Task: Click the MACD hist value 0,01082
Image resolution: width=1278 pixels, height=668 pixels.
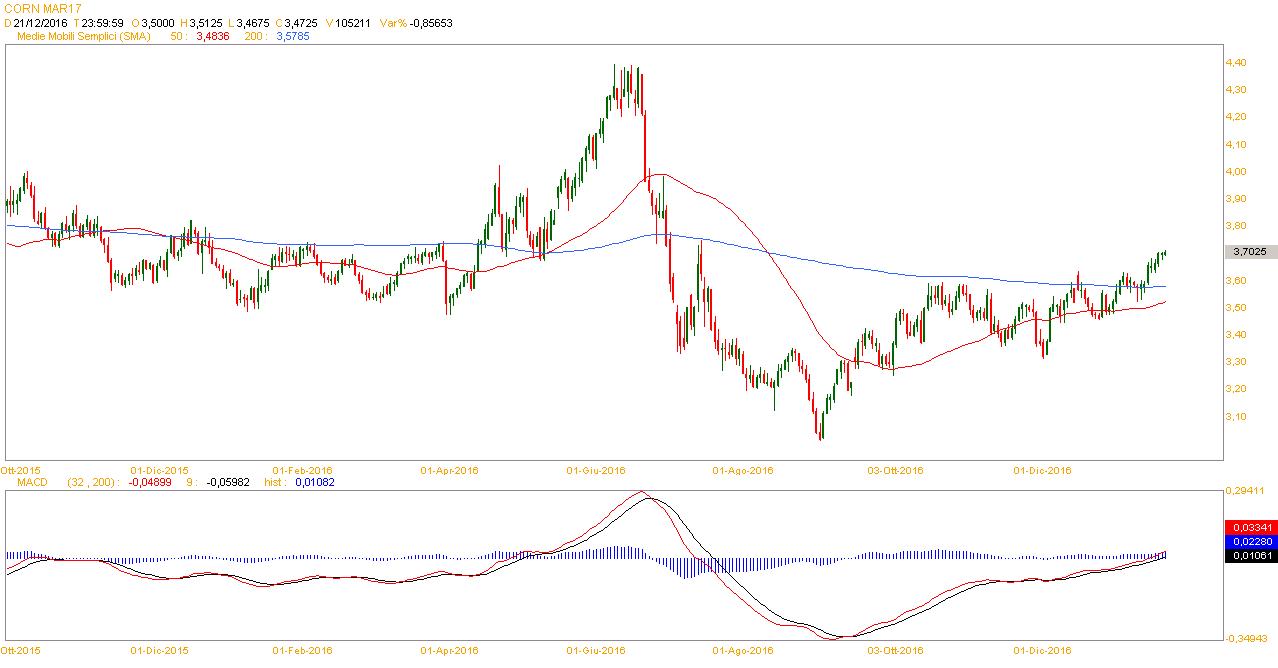Action: 314,482
